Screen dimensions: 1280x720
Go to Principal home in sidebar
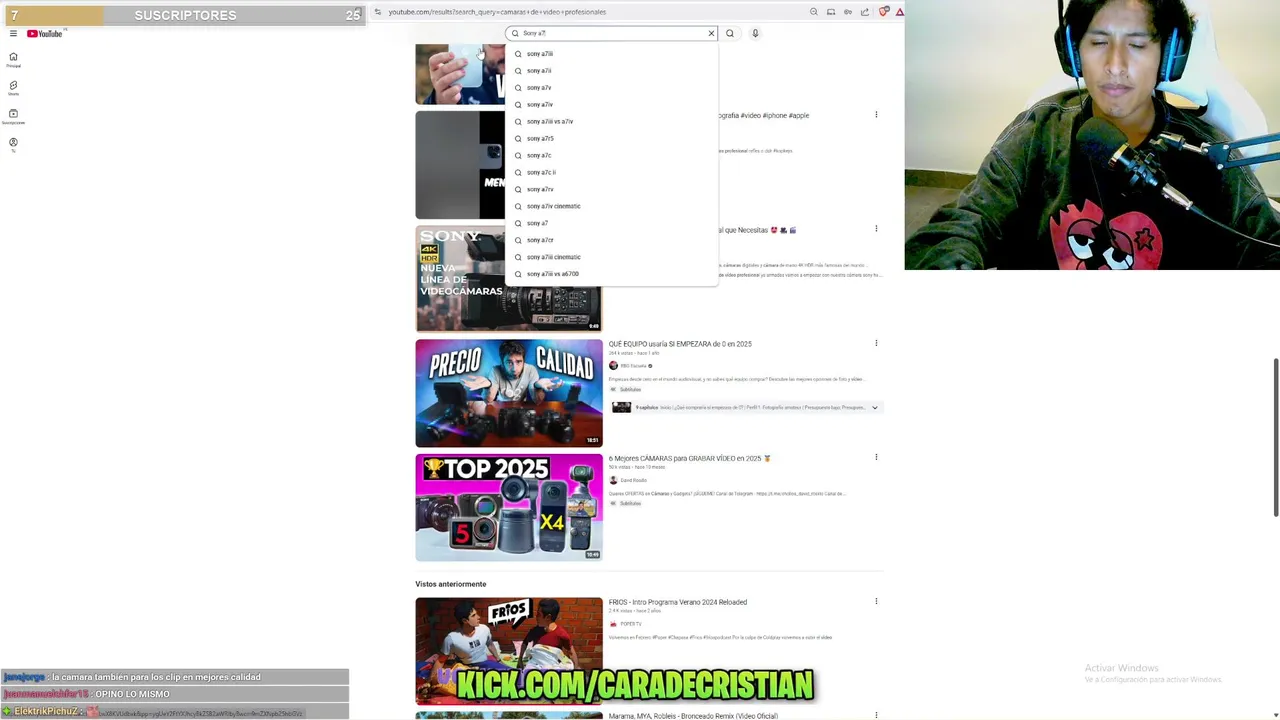pyautogui.click(x=13, y=60)
